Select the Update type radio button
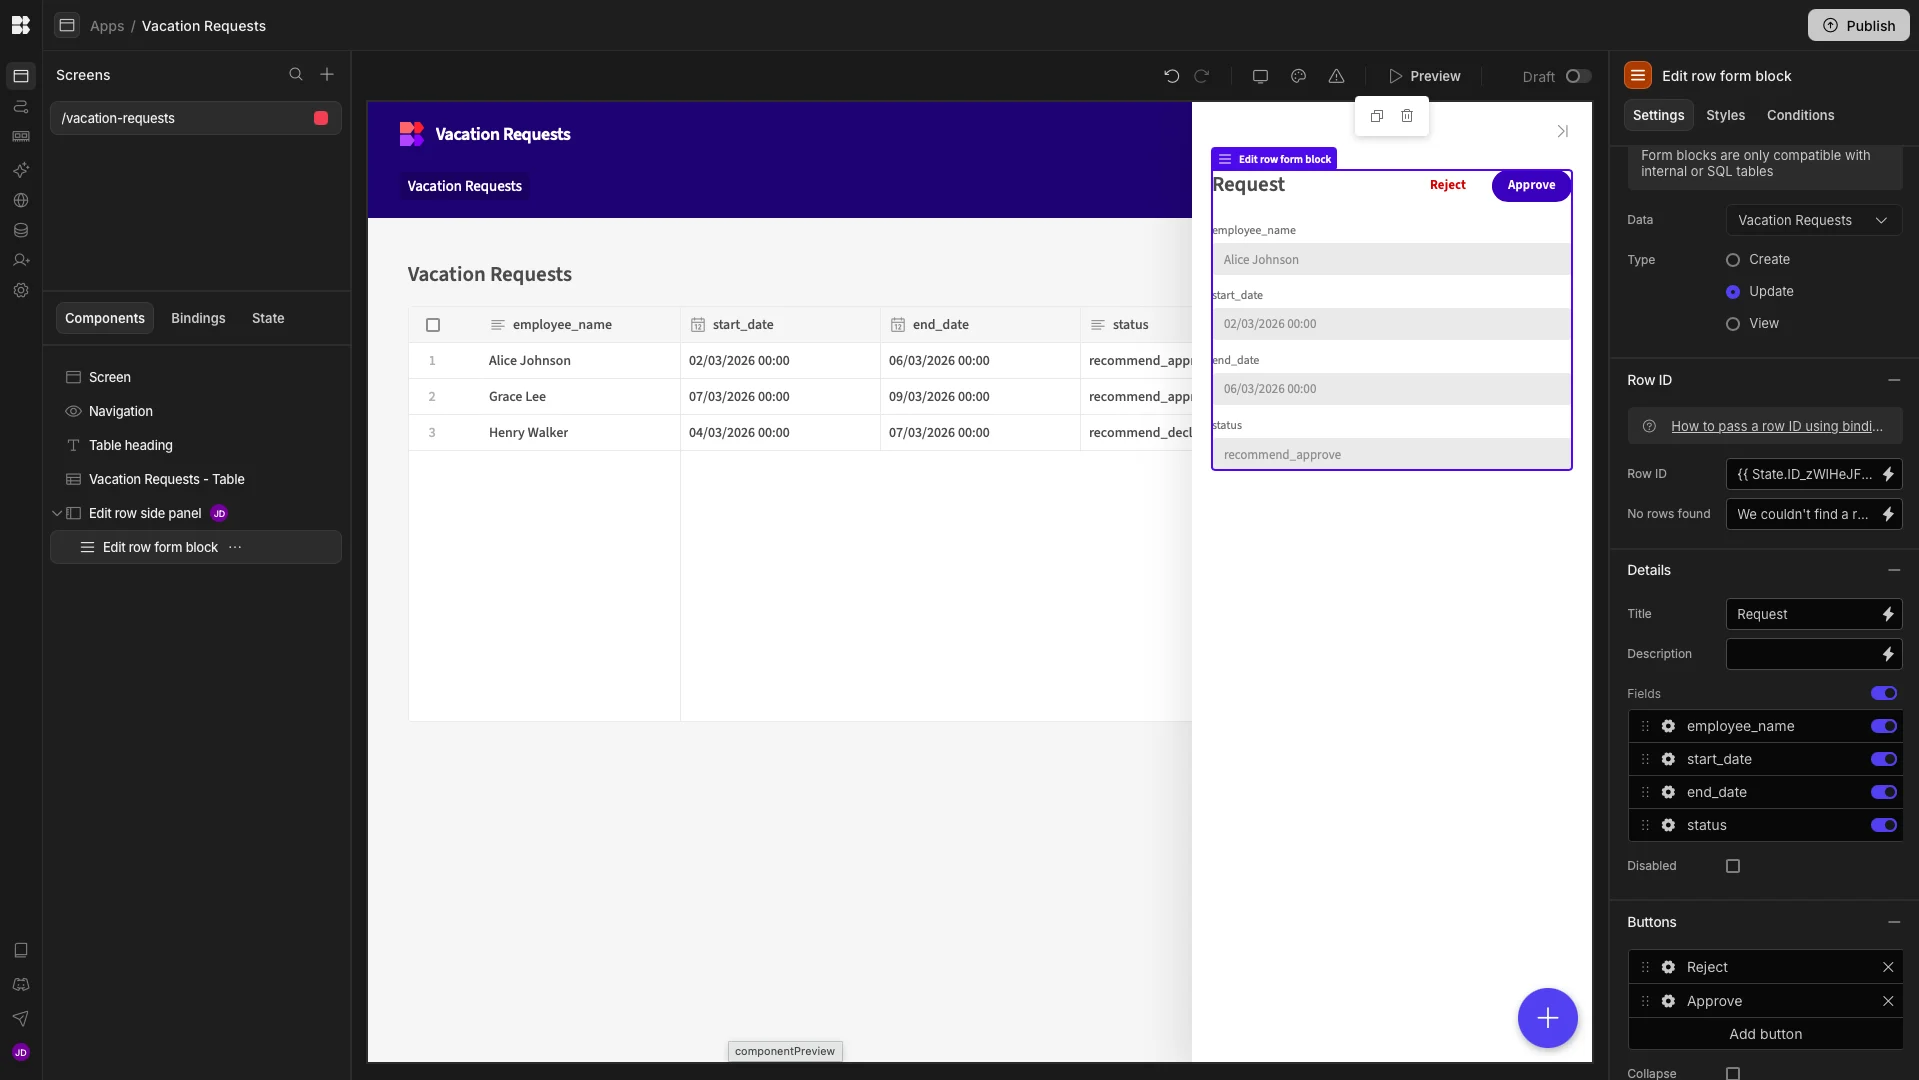This screenshot has width=1919, height=1080. tap(1733, 292)
